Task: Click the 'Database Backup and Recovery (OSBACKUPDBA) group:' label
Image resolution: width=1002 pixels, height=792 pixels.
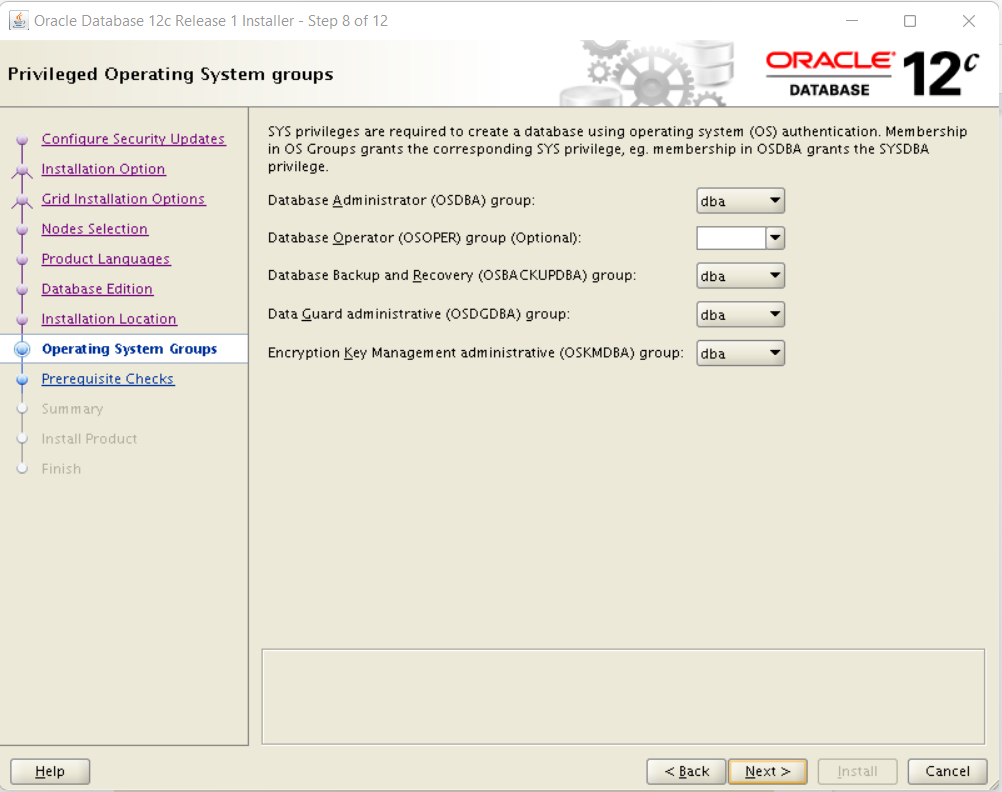Action: click(x=452, y=276)
